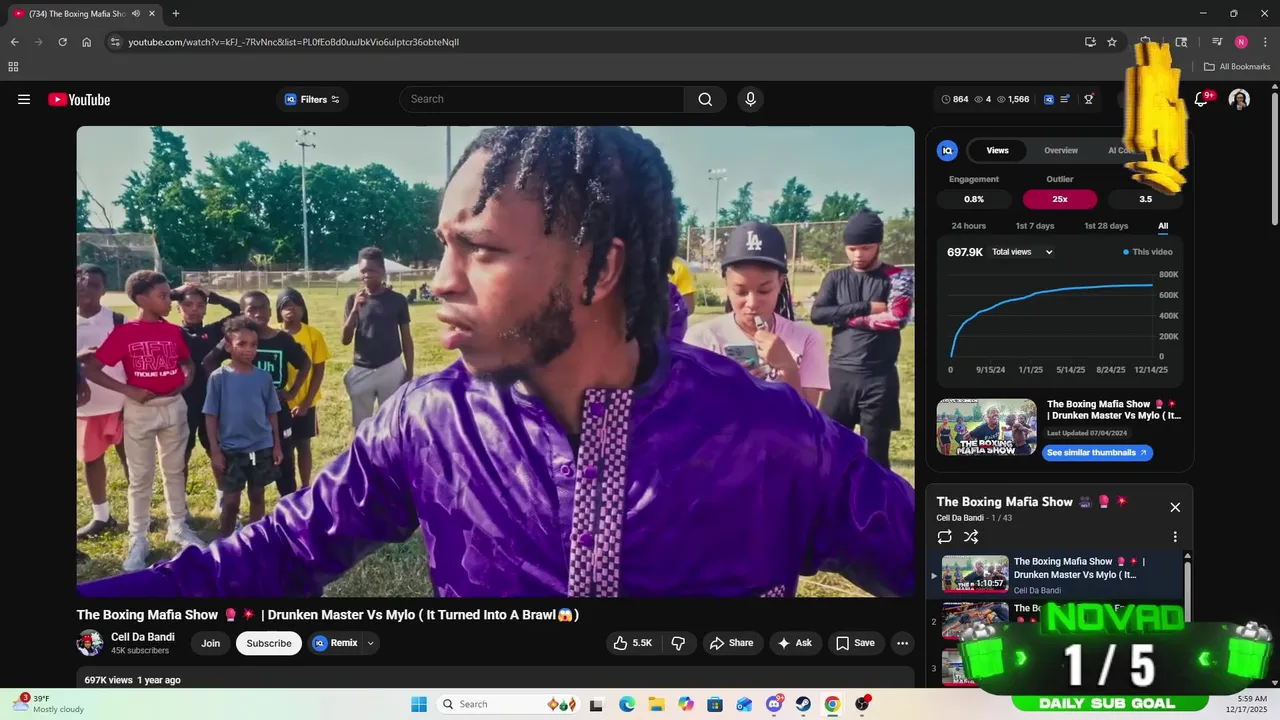
Task: Open the vidIQ trophy icon
Action: (x=1089, y=99)
